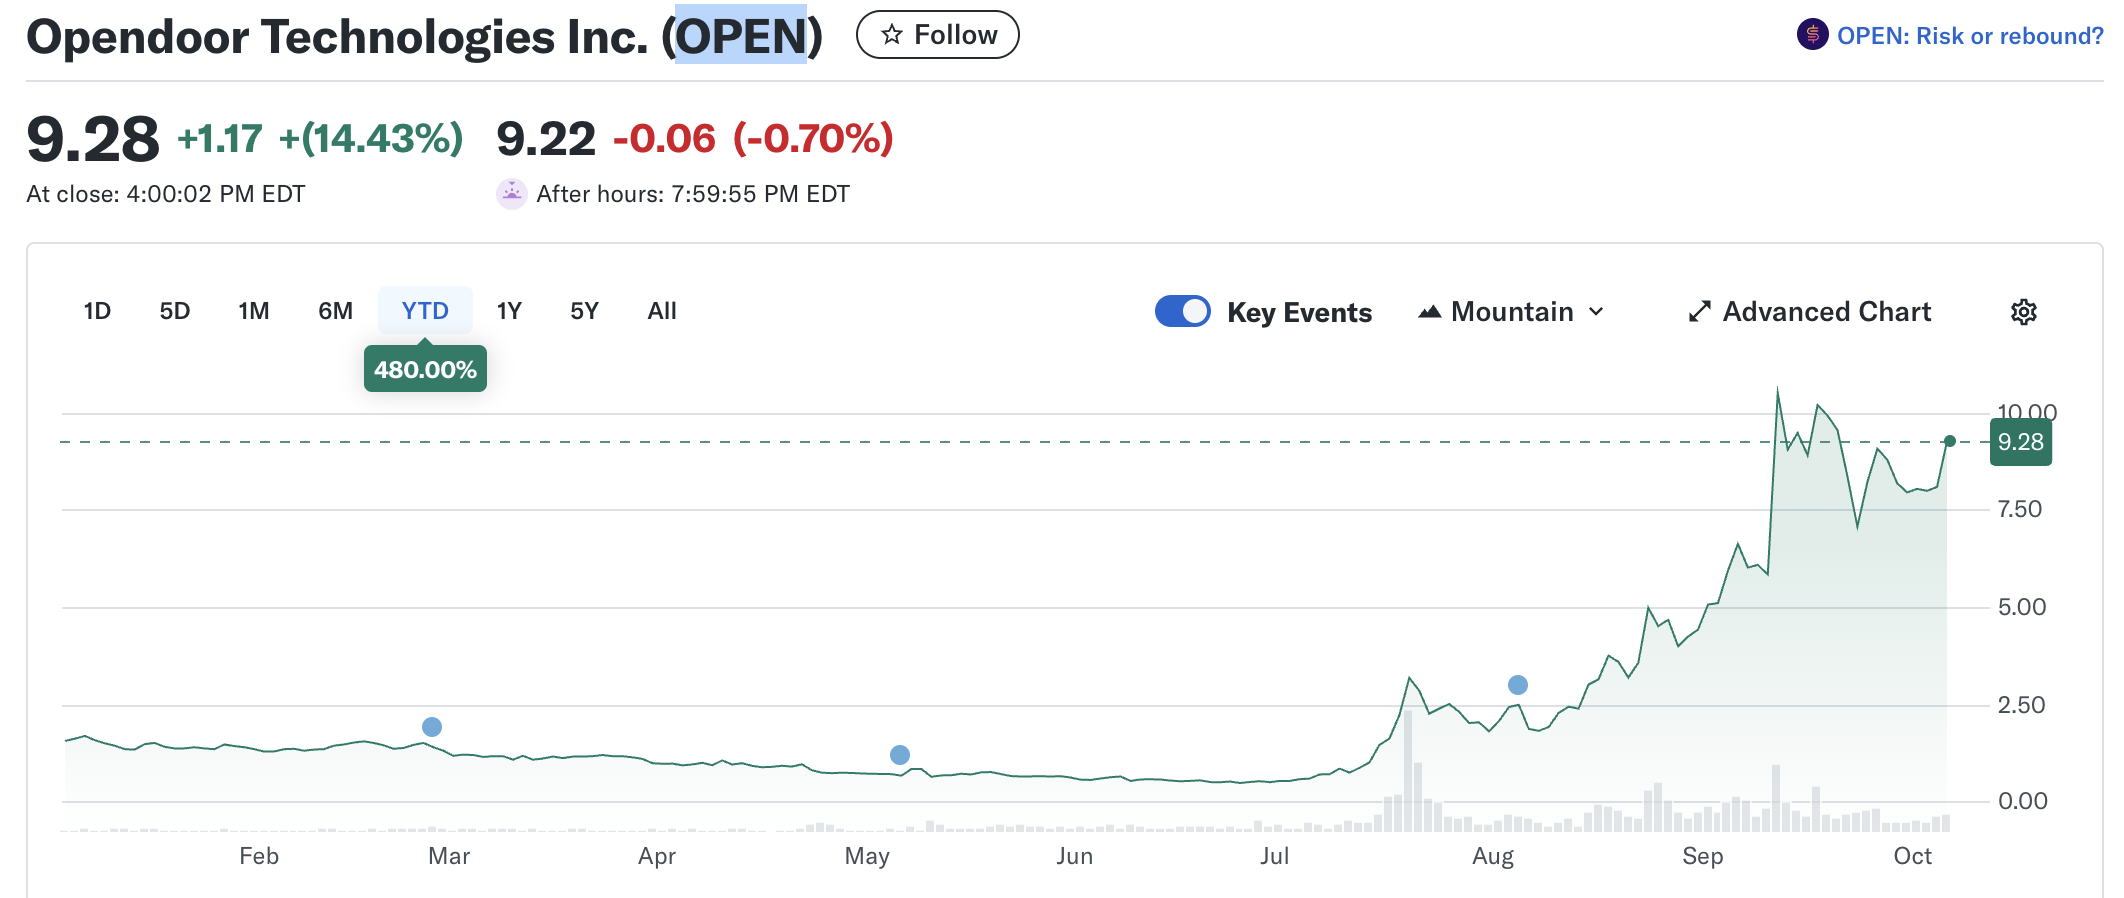The image size is (2124, 898).
Task: Click the star icon in Follow button
Action: point(891,35)
